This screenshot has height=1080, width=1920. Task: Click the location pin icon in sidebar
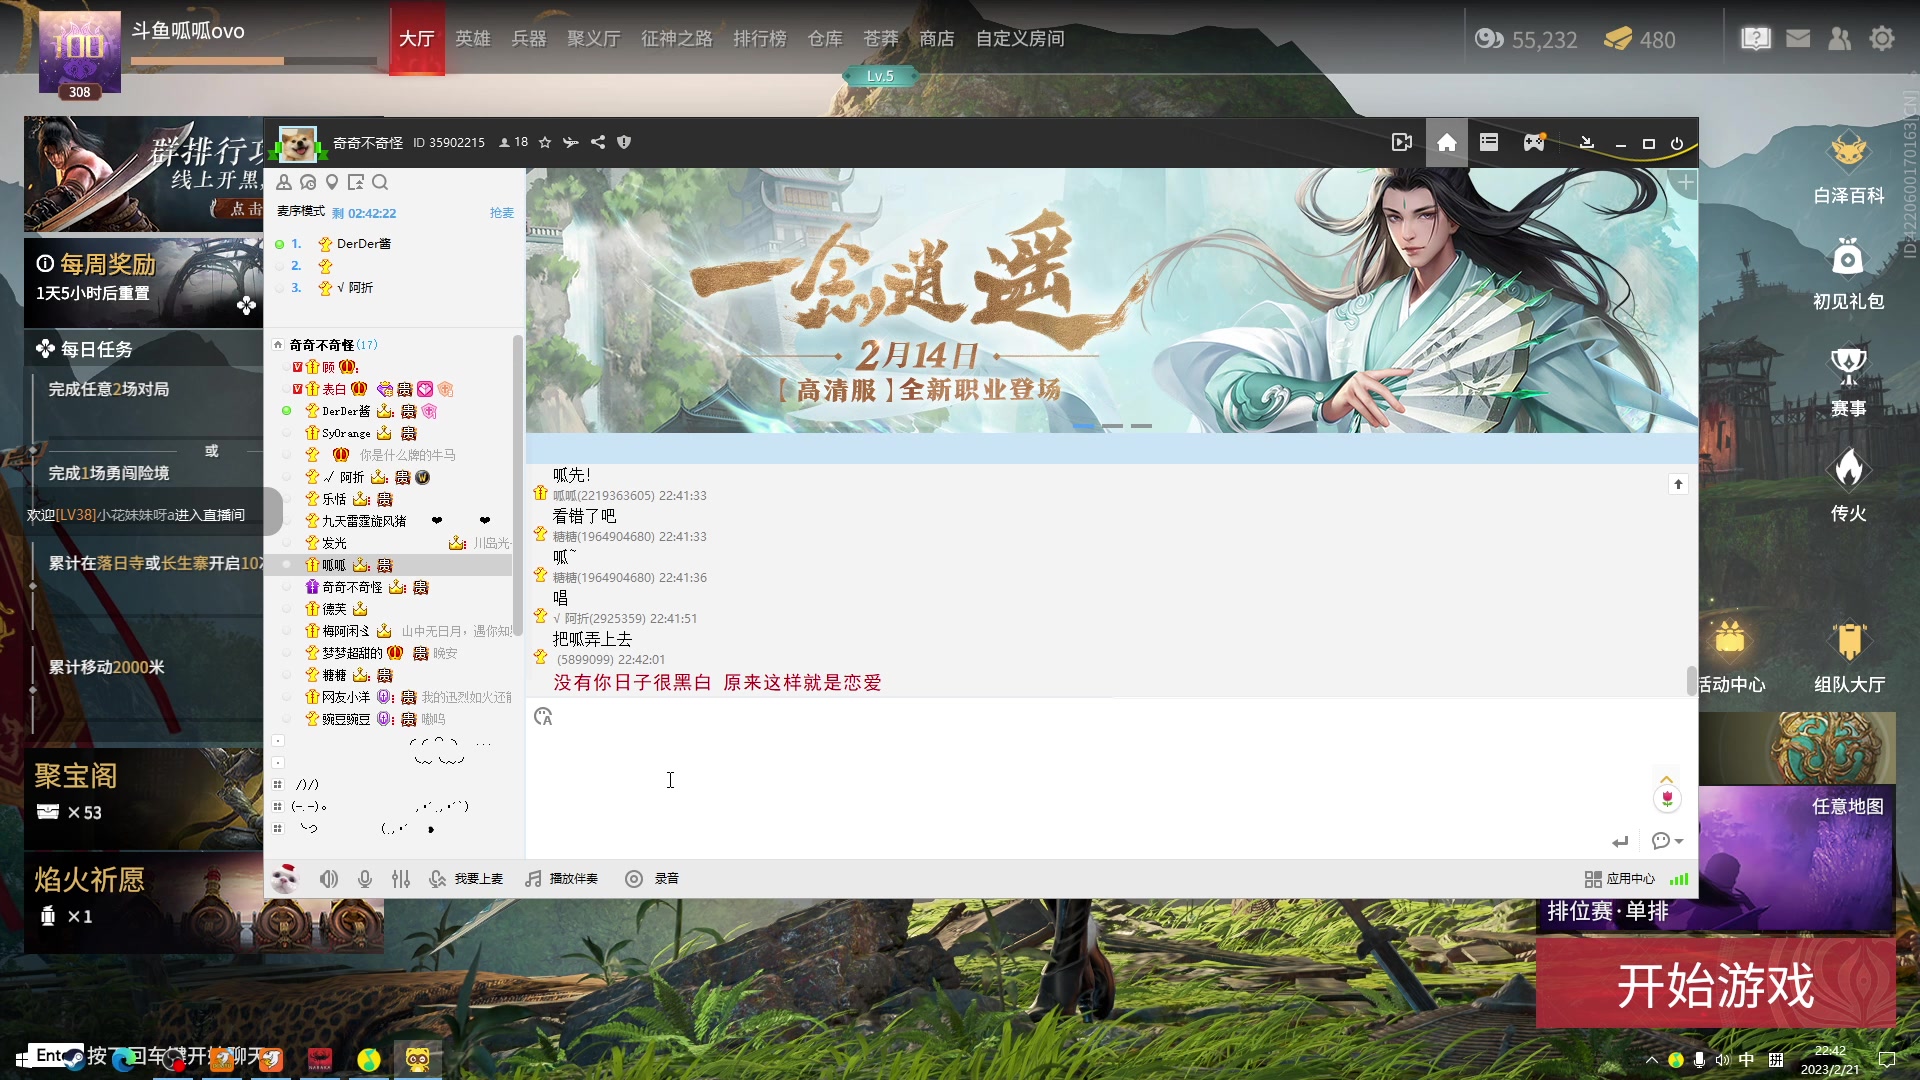(332, 182)
